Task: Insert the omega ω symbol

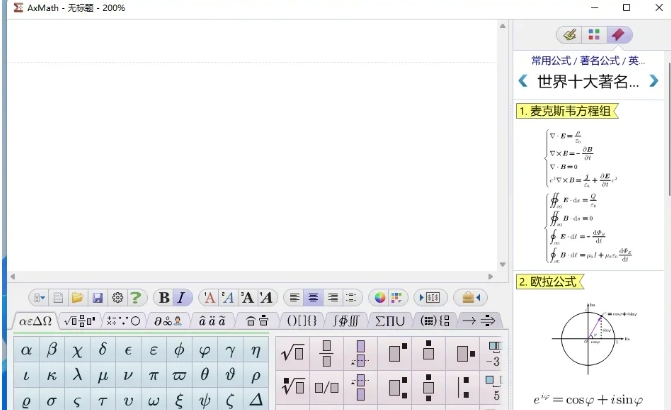Action: 154,401
